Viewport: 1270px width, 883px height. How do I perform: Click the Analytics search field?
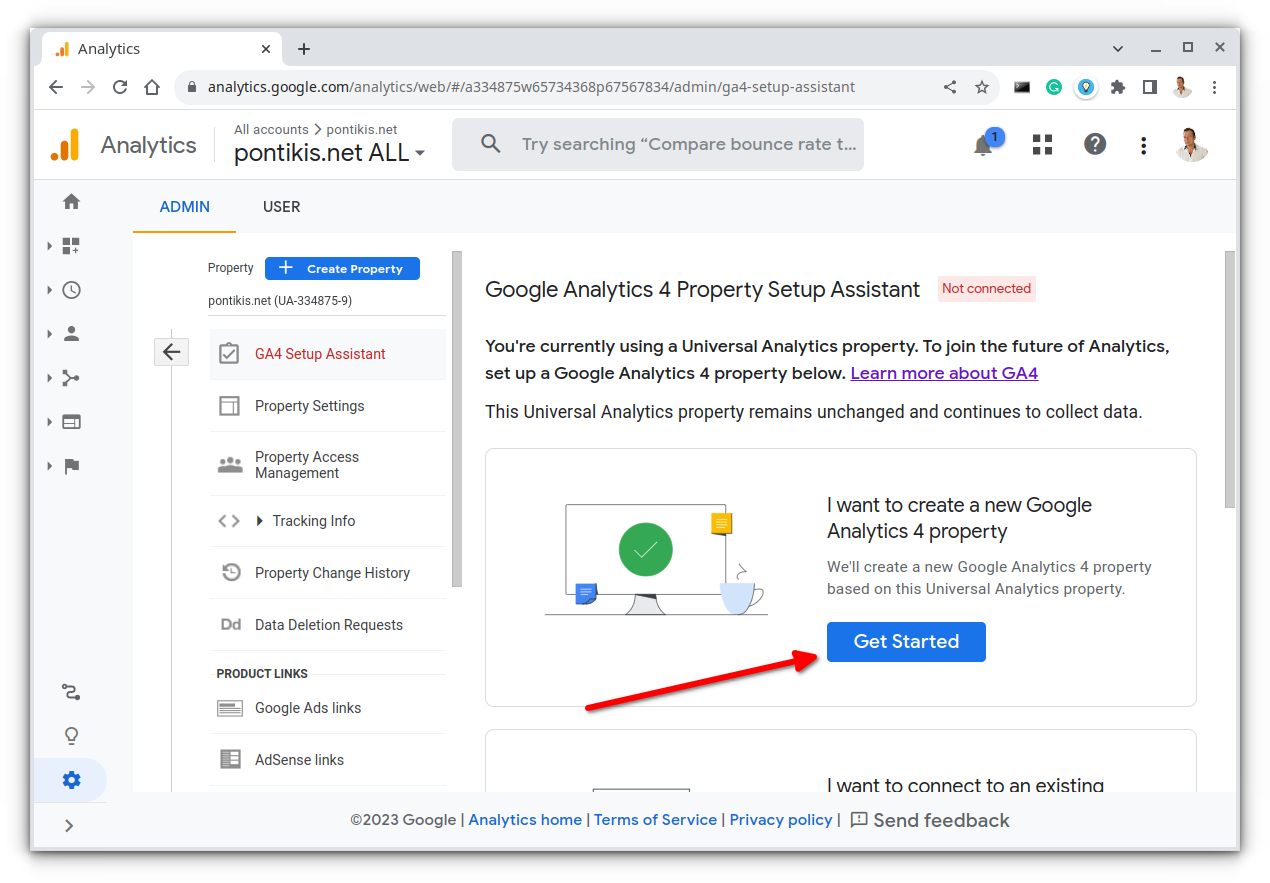click(x=658, y=145)
